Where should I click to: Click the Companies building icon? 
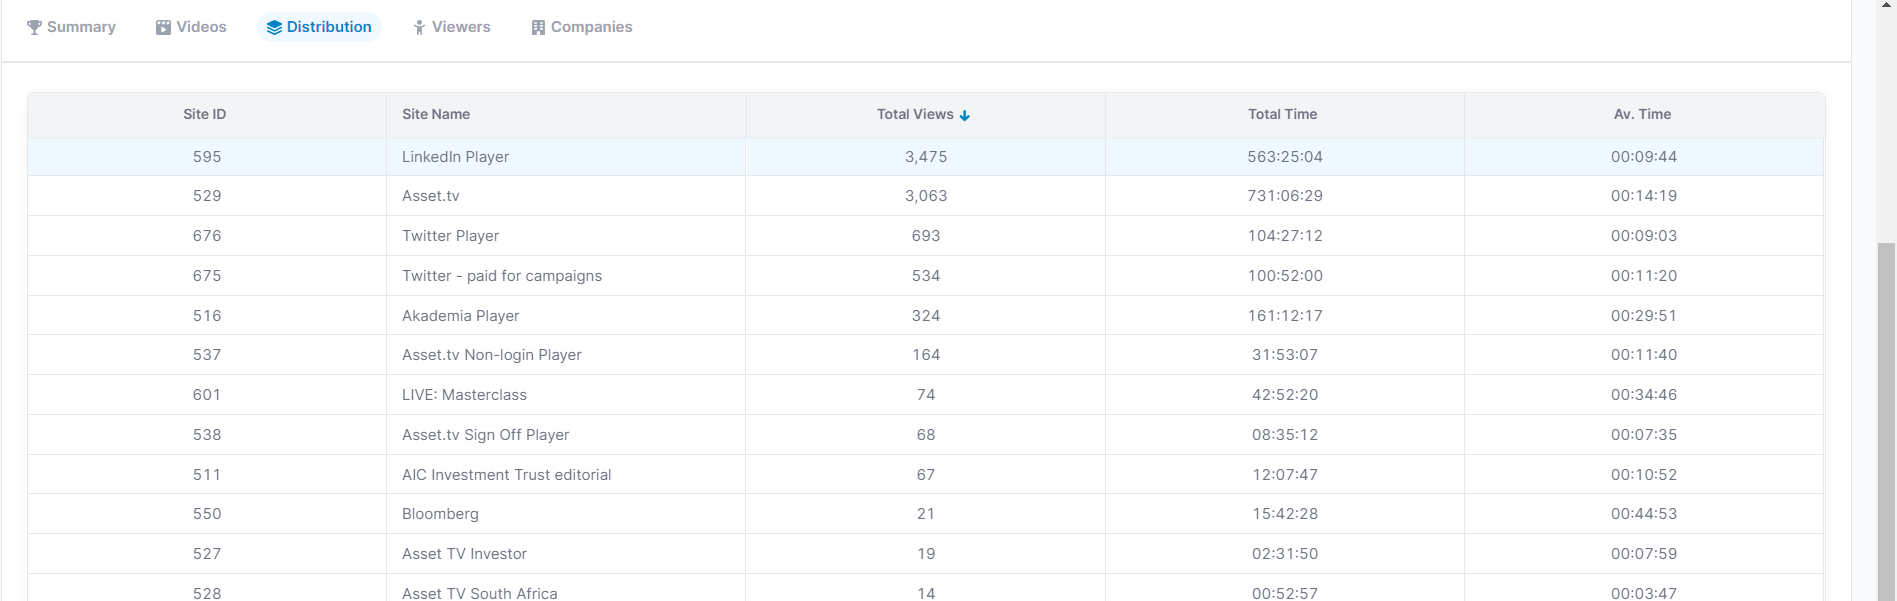pyautogui.click(x=538, y=27)
